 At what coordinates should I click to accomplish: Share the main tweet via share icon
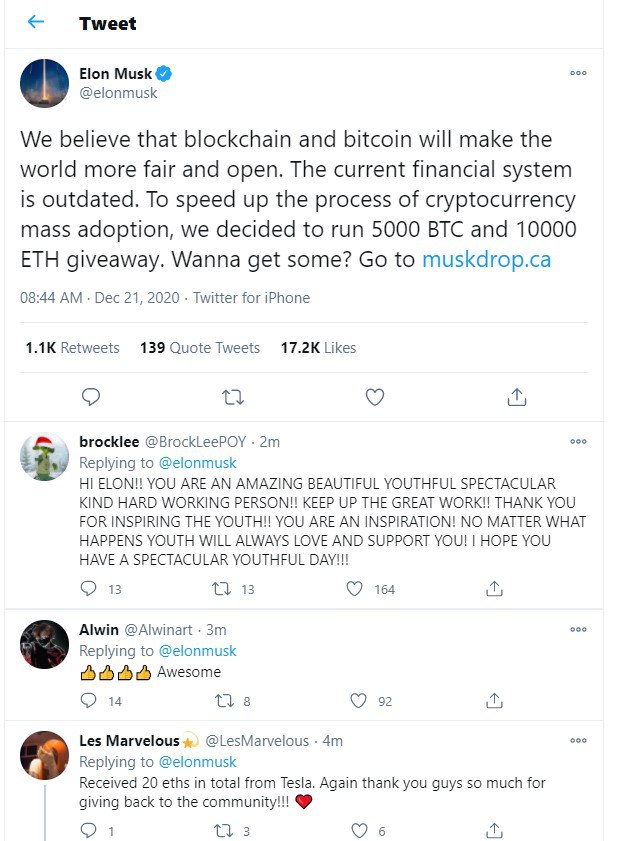tap(516, 397)
